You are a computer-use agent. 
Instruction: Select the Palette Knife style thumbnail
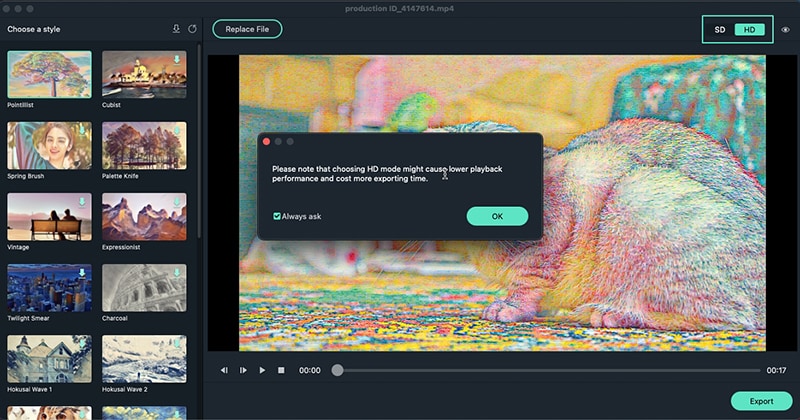(144, 145)
